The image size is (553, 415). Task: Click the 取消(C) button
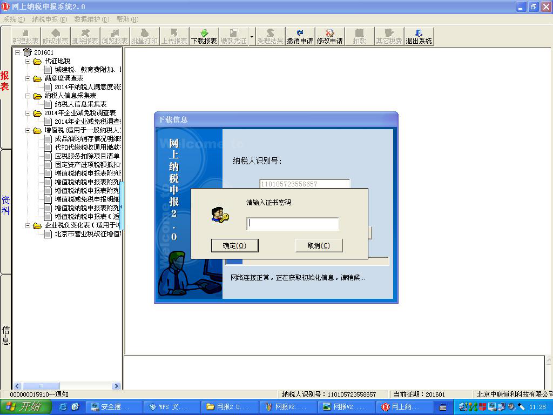click(x=319, y=245)
